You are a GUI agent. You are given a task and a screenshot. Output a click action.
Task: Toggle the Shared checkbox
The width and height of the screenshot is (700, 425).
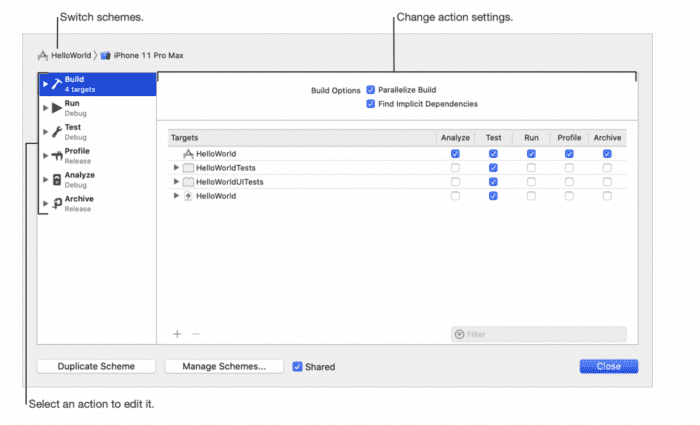pos(297,367)
